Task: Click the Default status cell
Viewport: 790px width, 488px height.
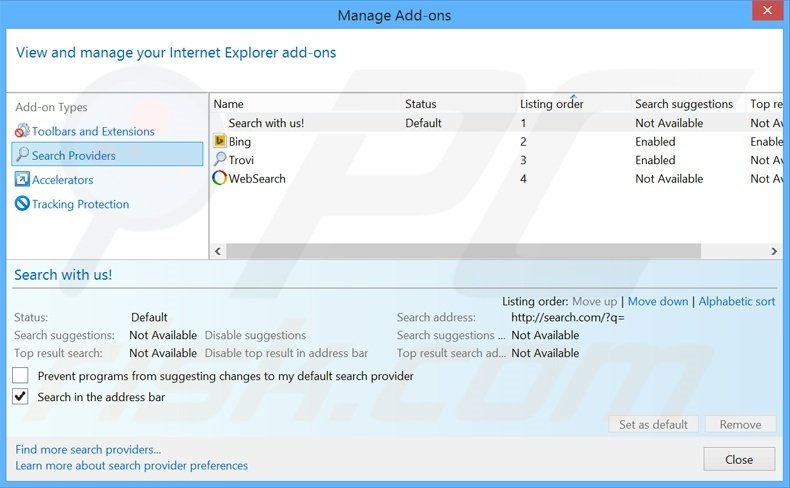Action: point(423,123)
